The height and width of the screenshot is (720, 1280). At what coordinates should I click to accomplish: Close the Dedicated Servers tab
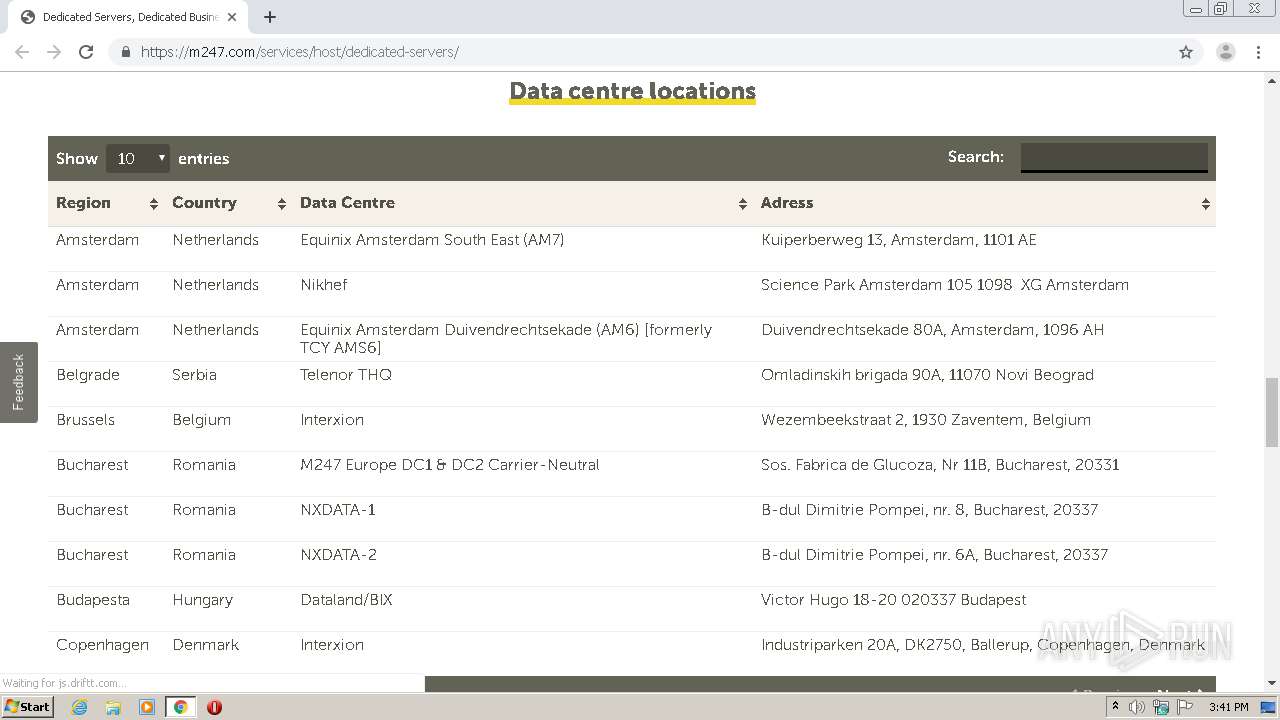[232, 17]
